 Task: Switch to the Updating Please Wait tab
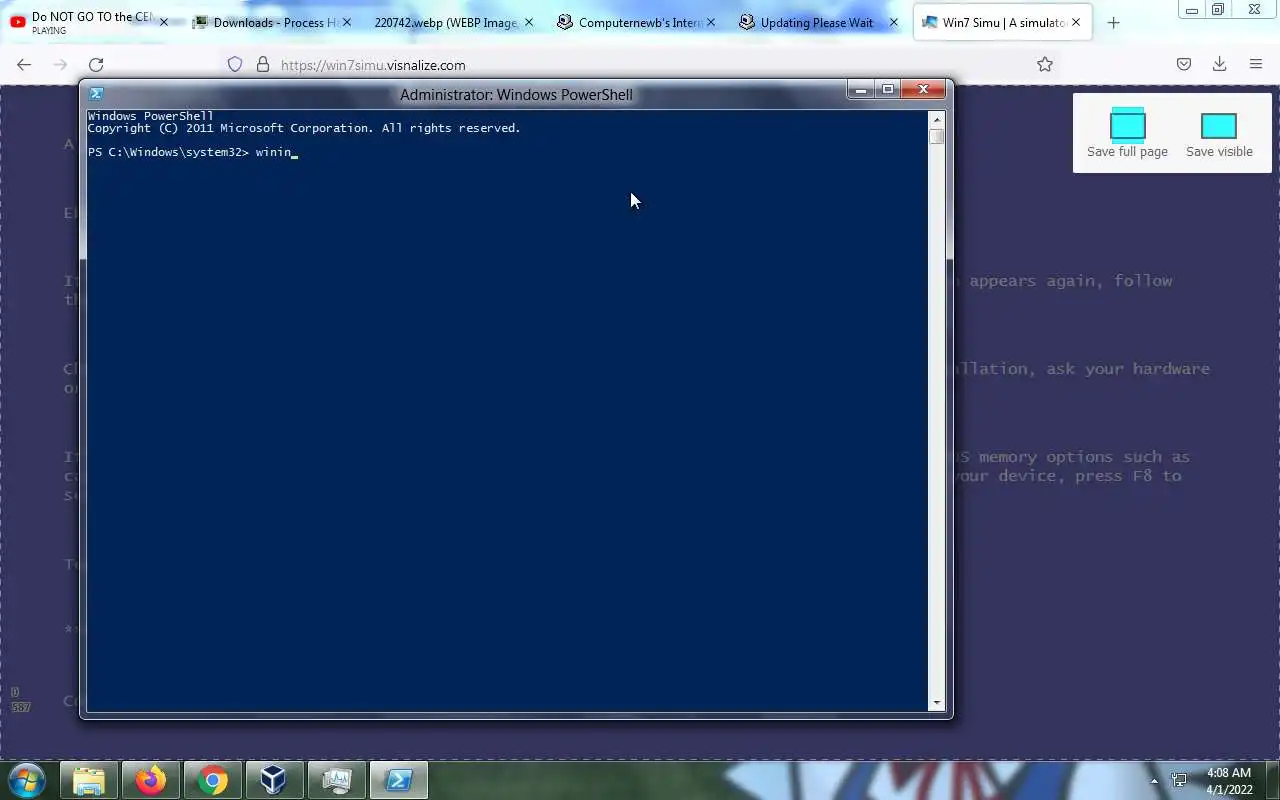(817, 22)
